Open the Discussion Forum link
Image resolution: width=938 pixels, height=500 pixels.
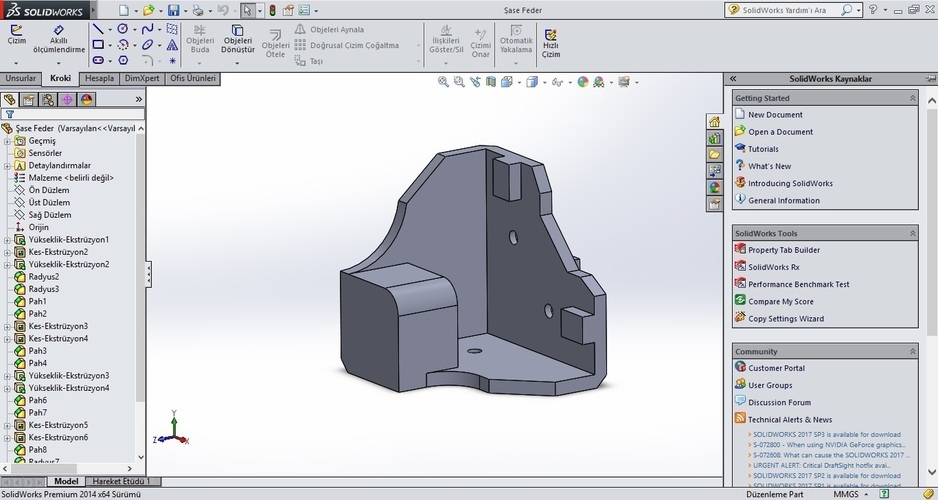[x=779, y=403]
